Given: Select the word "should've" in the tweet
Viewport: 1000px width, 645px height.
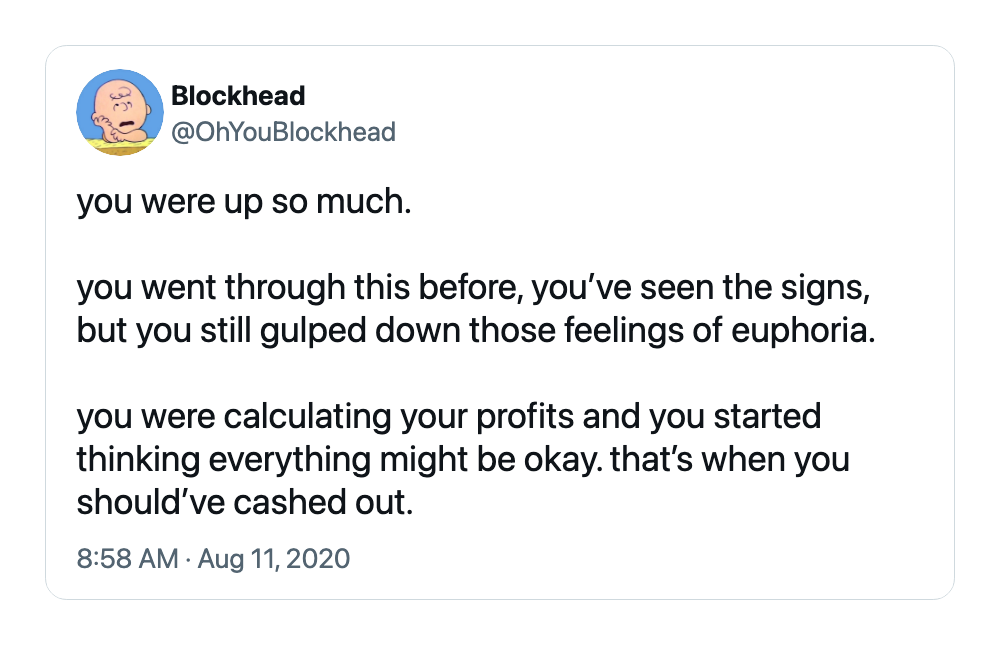Looking at the screenshot, I should point(151,502).
